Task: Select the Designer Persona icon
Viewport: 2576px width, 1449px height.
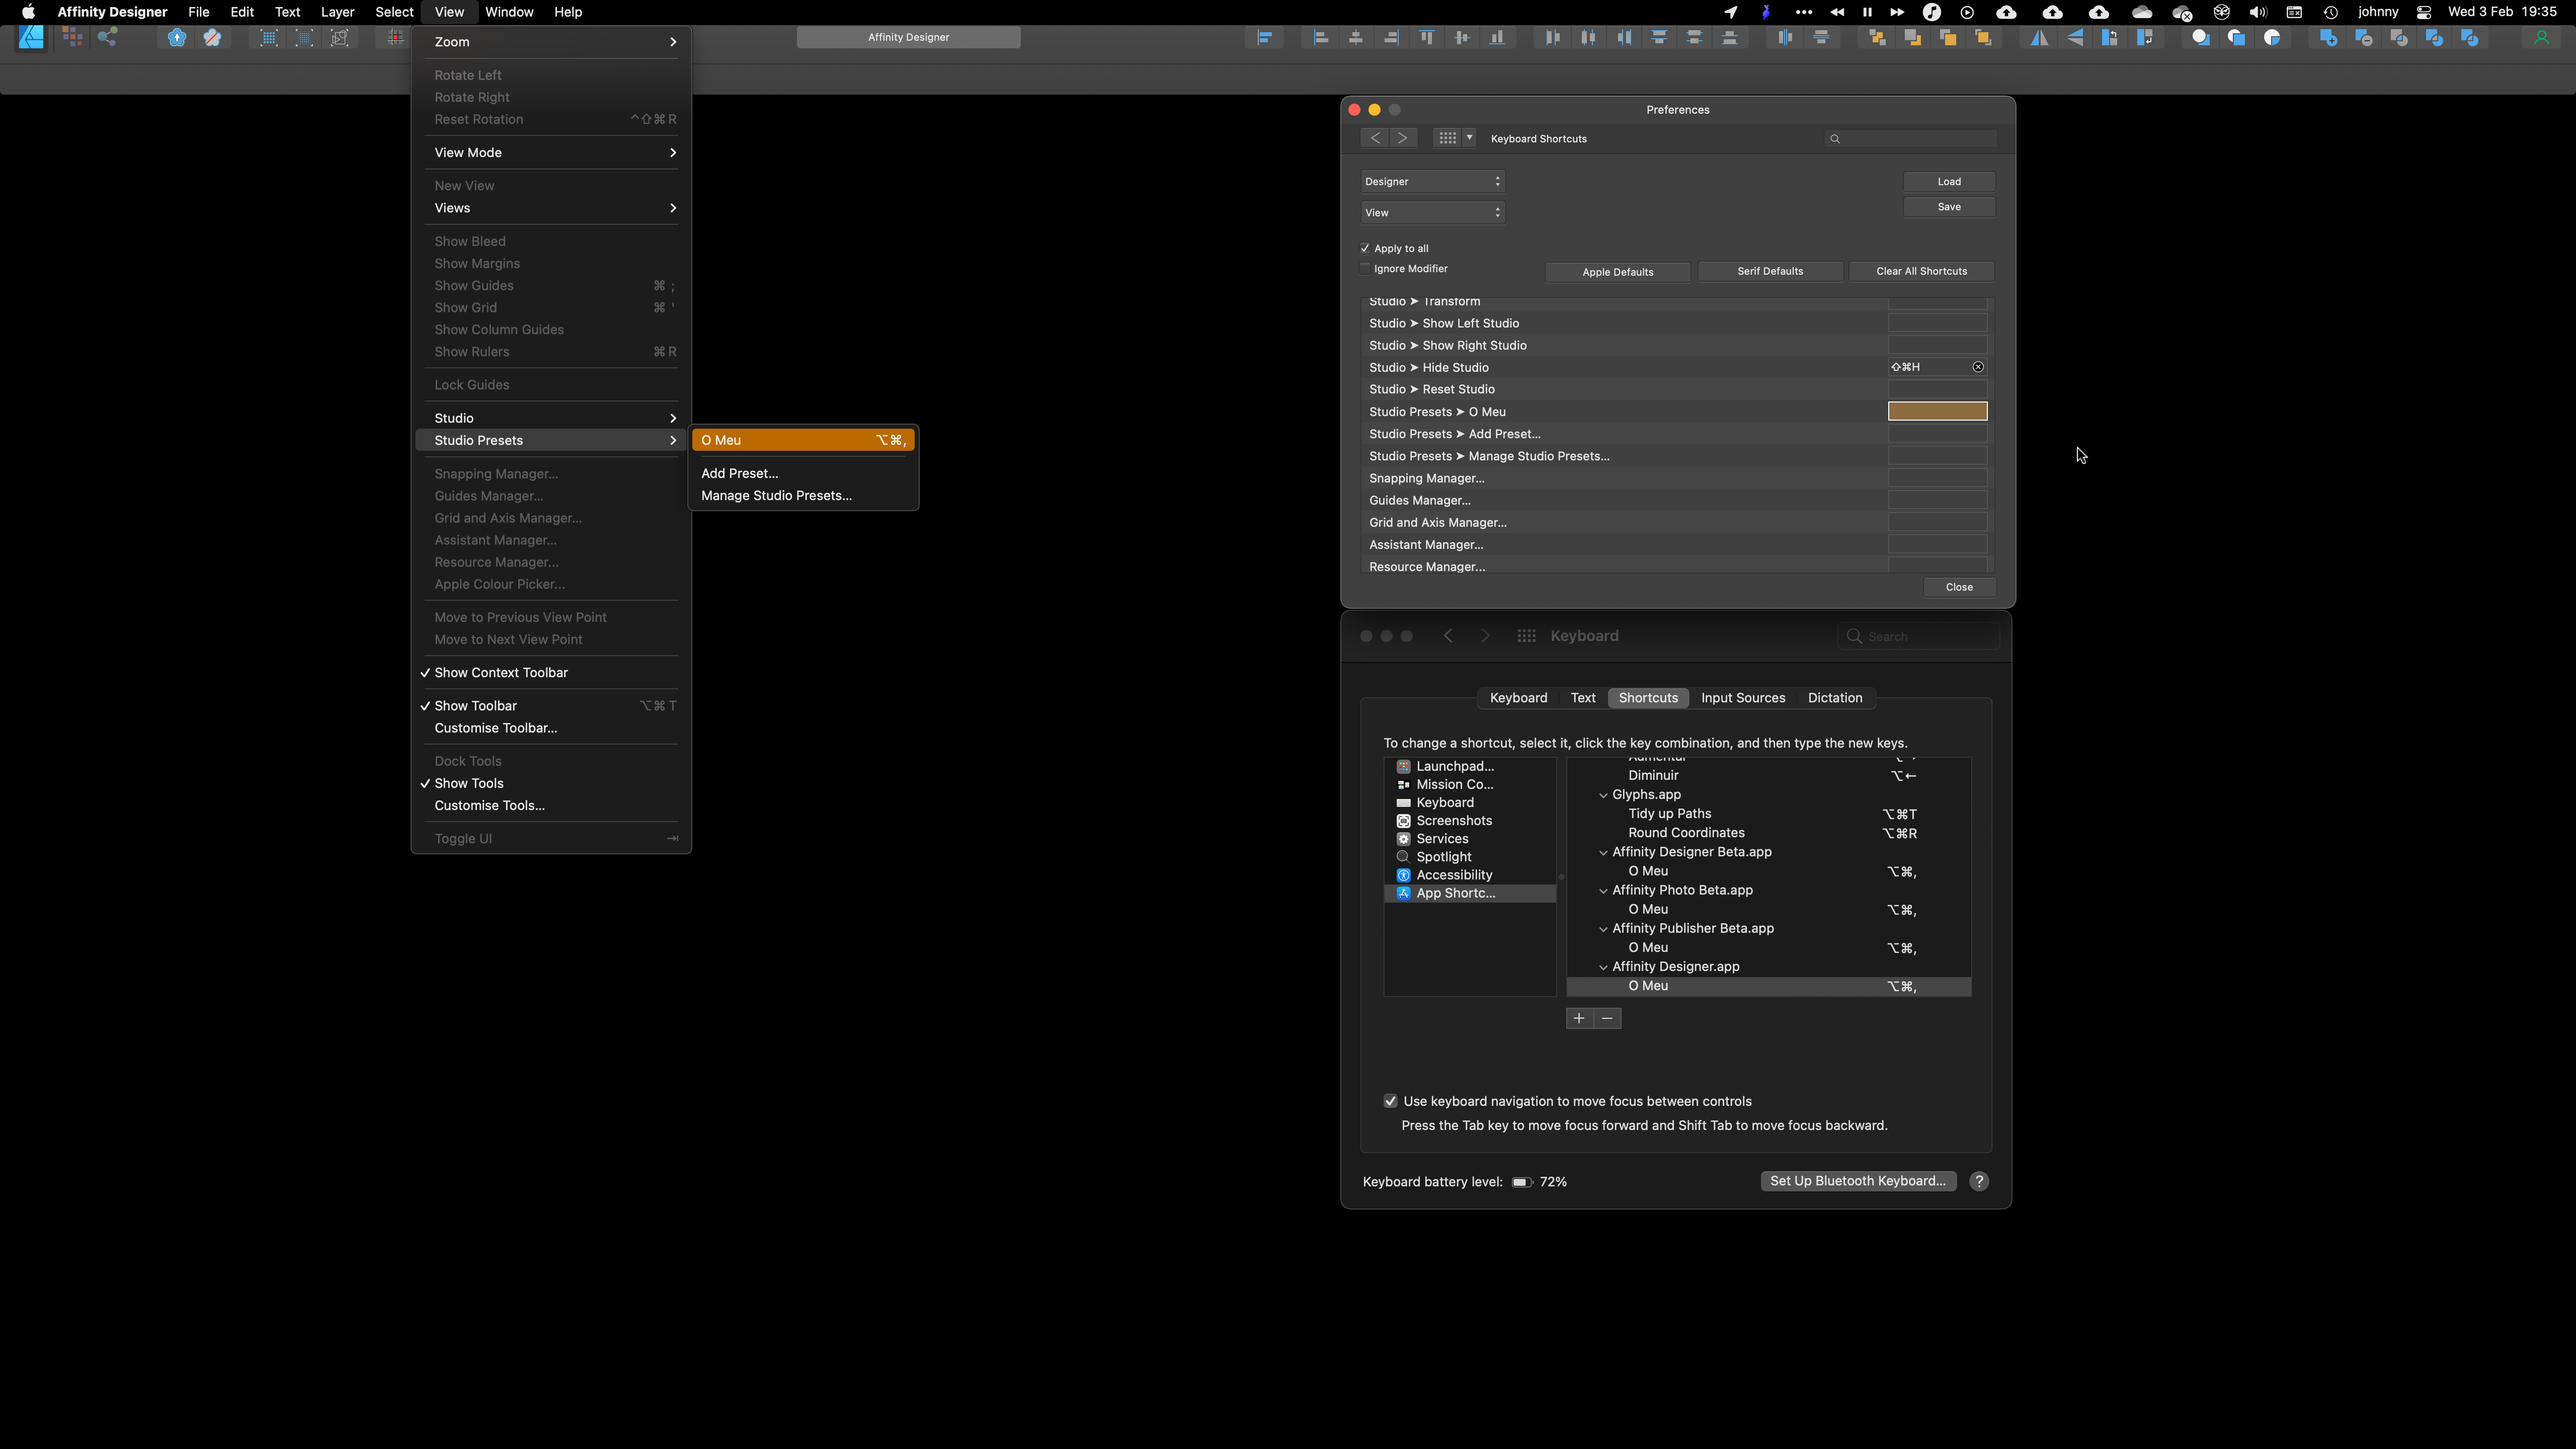Action: tap(32, 38)
